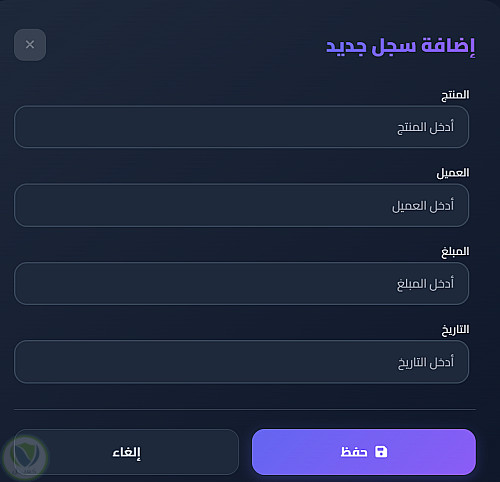Click the العميل field label
This screenshot has height=482, width=500.
pyautogui.click(x=453, y=173)
